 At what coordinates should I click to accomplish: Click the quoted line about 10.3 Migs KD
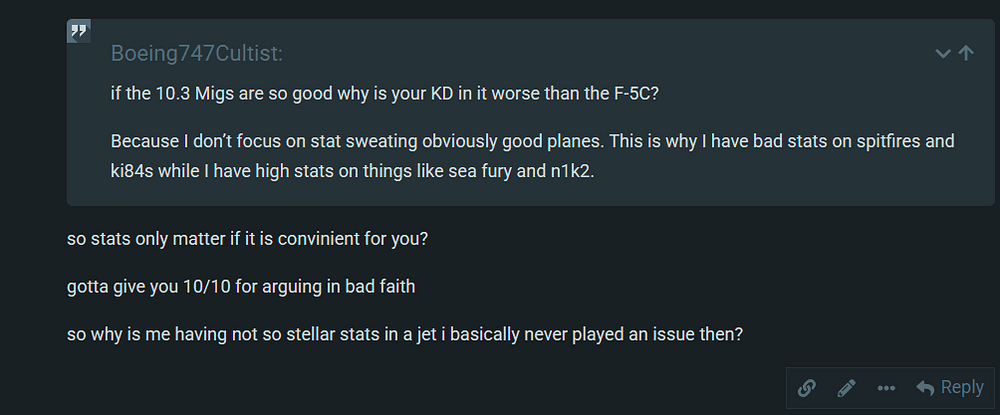pos(385,93)
